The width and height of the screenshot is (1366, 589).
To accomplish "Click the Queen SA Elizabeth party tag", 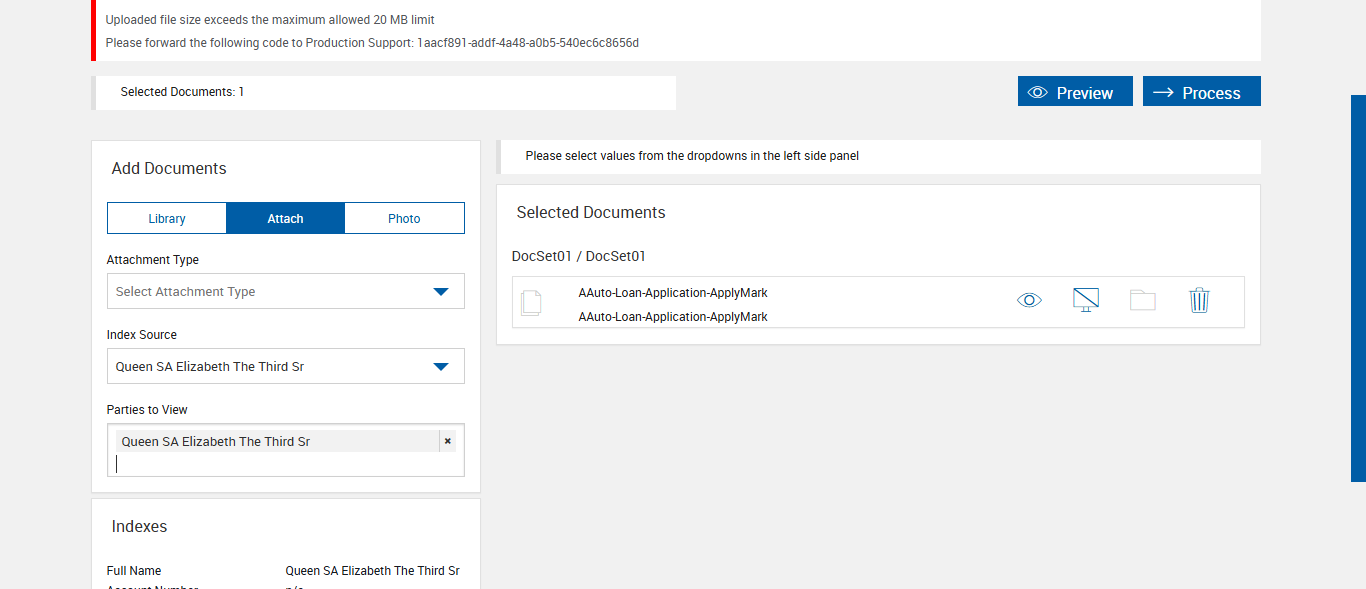I will pos(216,441).
